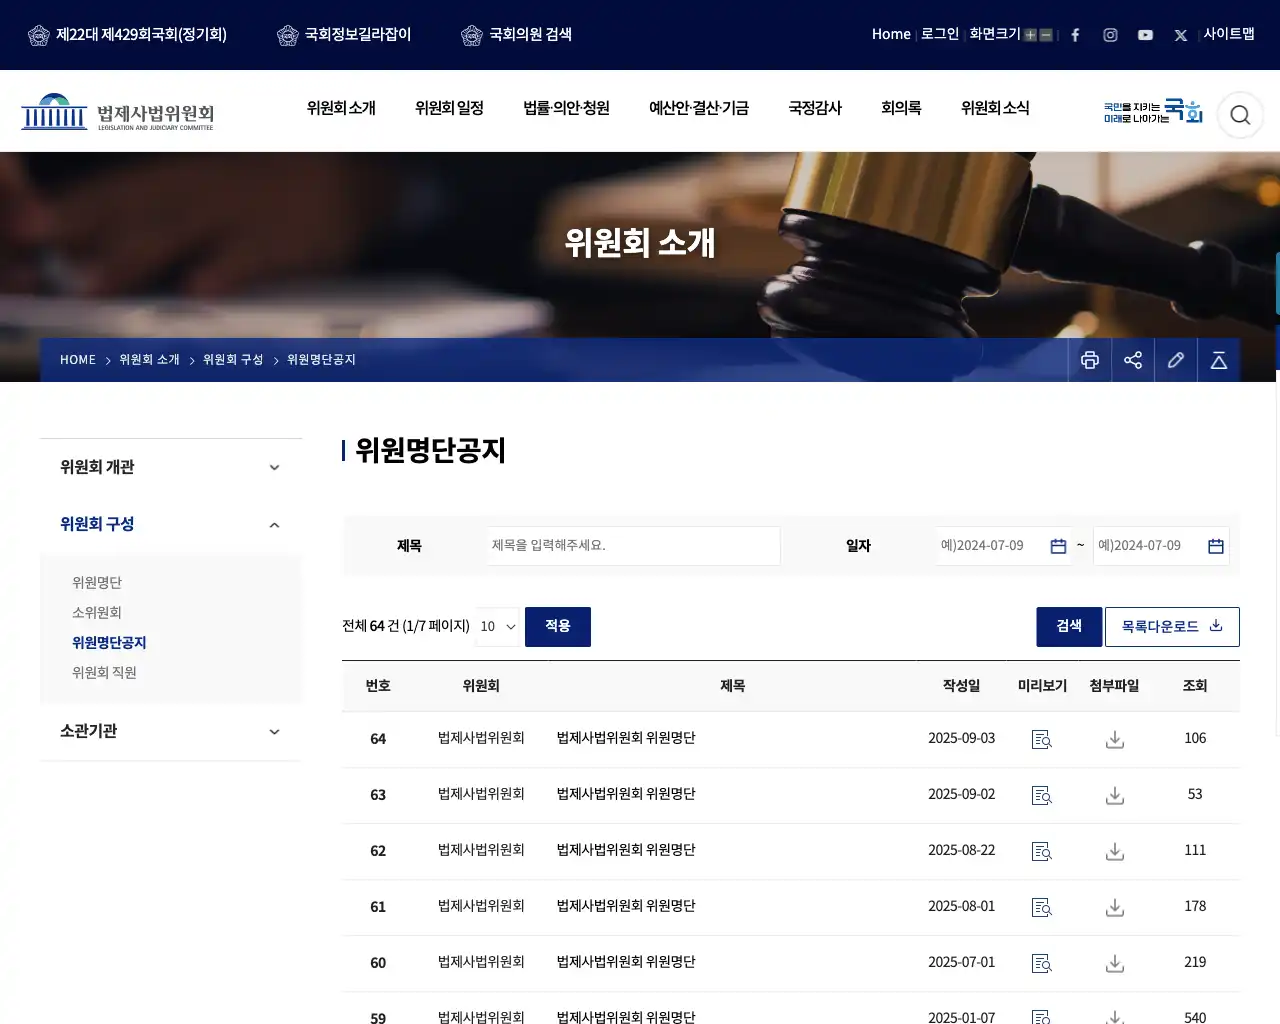This screenshot has height=1024, width=1280.
Task: Open the post titled 법제사법위원회 위원명단 numbered 62
Action: click(626, 850)
